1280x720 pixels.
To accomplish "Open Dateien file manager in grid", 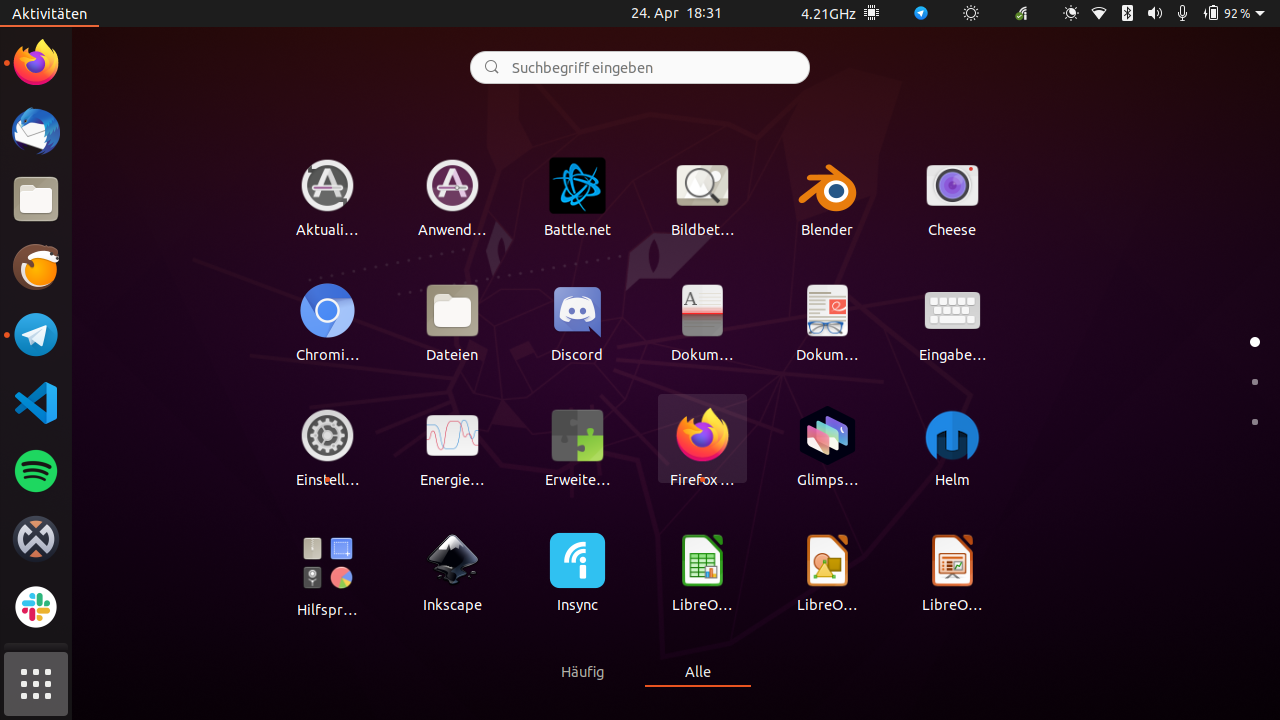I will click(452, 322).
